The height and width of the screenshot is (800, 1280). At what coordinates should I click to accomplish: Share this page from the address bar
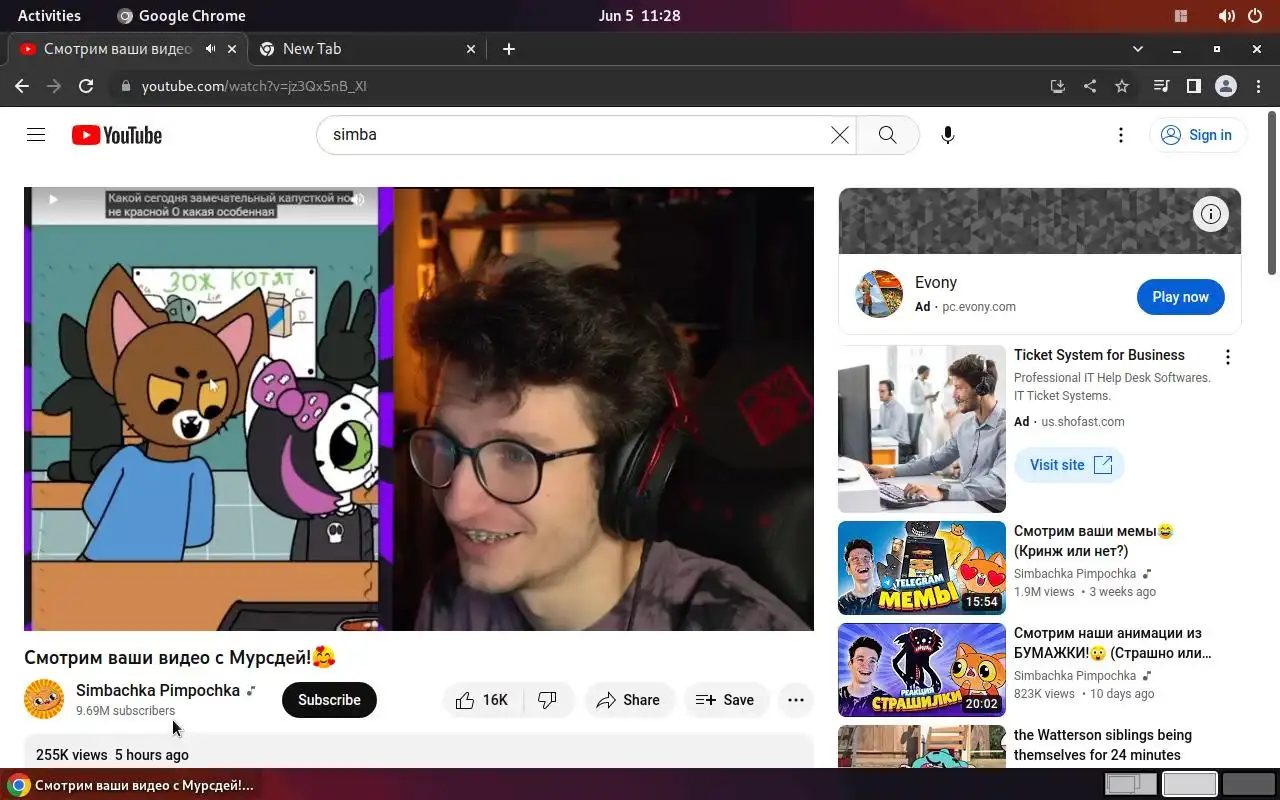pos(1090,86)
